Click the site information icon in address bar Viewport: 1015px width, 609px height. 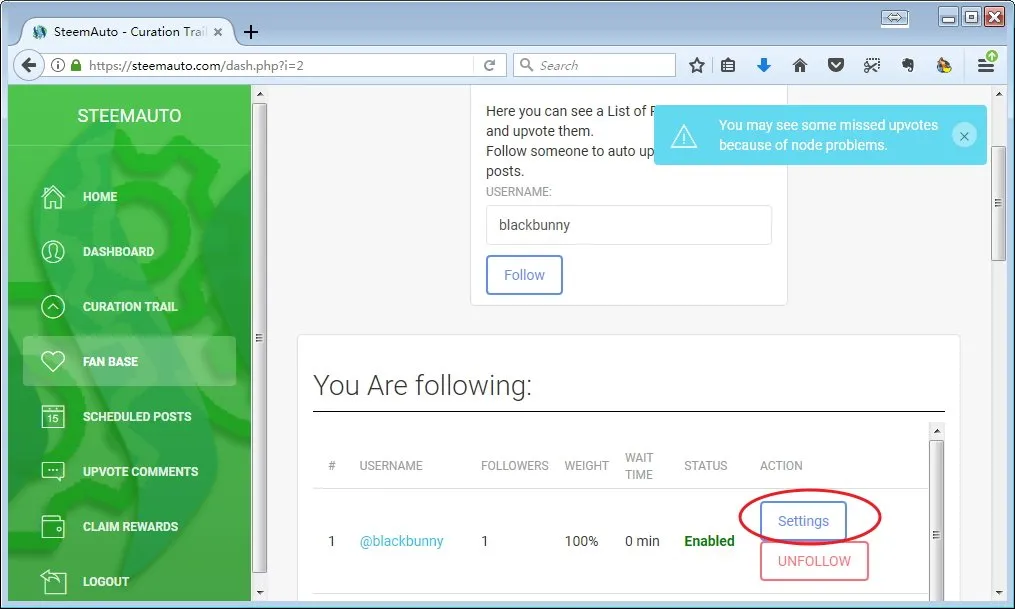point(58,65)
